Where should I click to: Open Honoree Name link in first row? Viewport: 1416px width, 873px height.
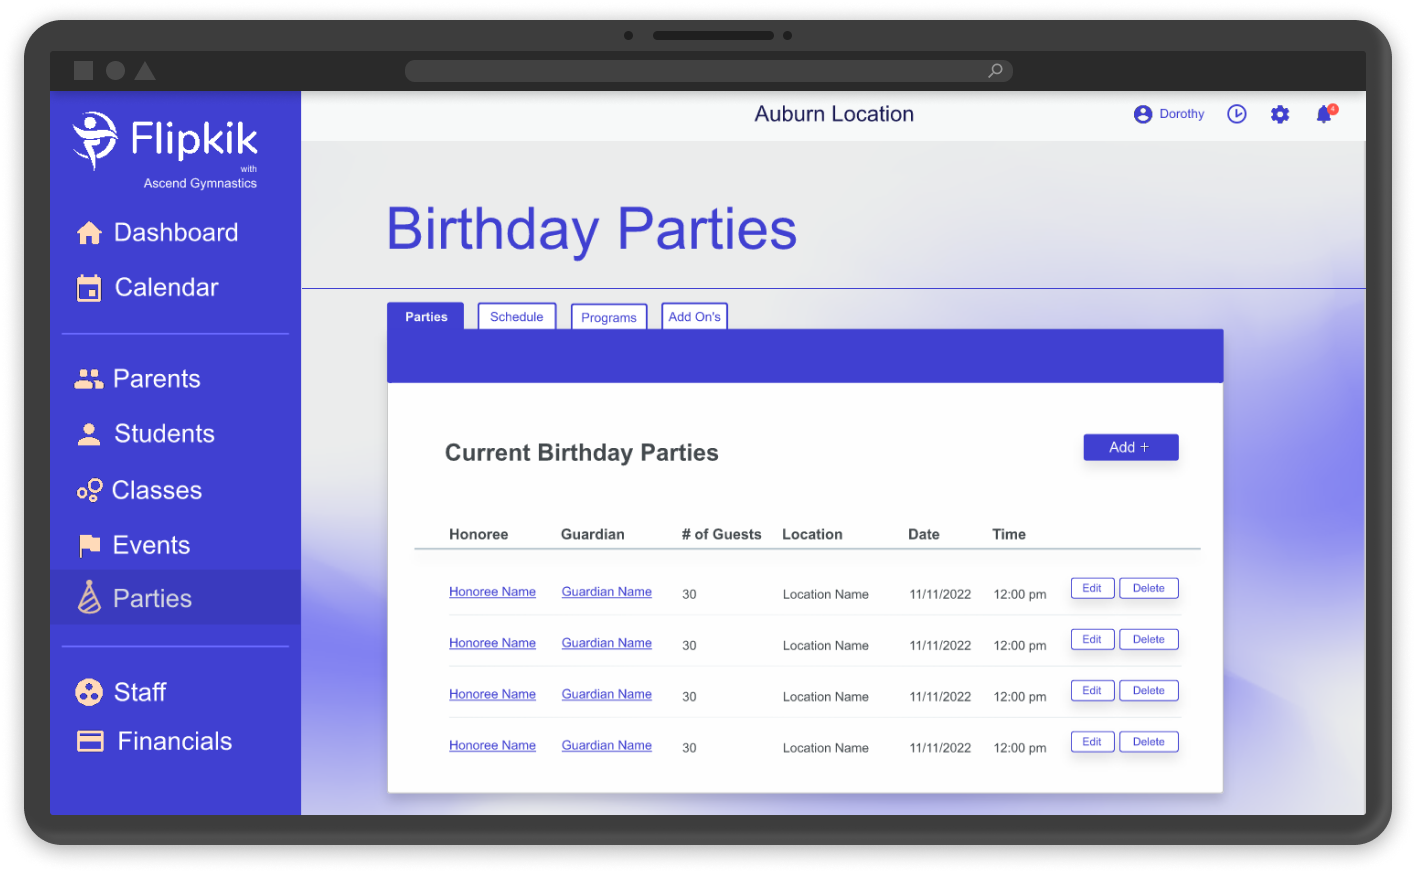tap(492, 592)
